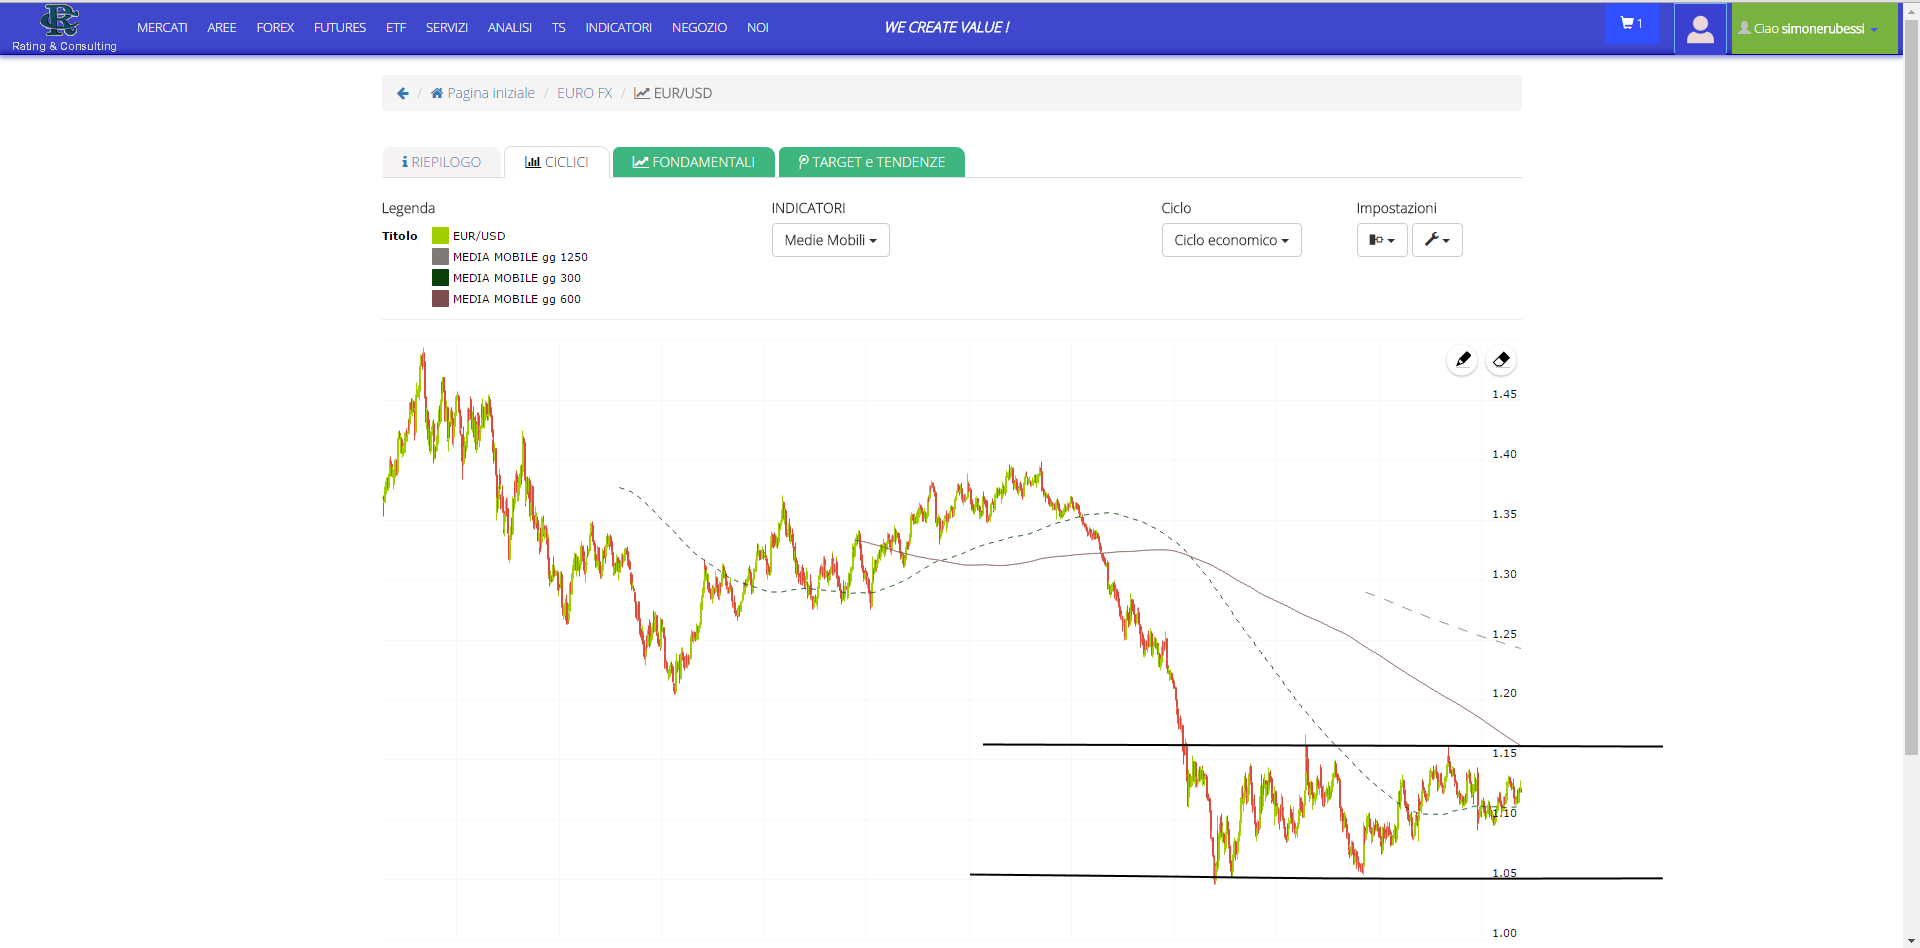Open the flag settings dropdown
The width and height of the screenshot is (1920, 948).
coord(1382,240)
